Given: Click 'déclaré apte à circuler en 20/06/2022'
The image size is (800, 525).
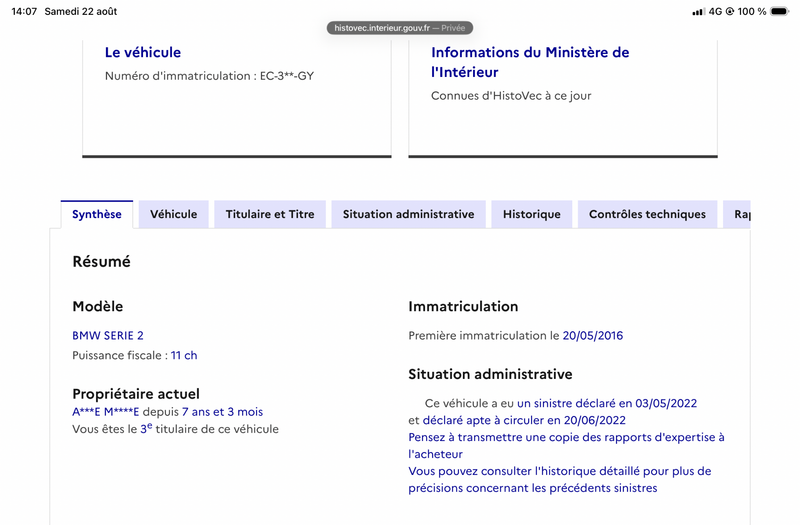Looking at the screenshot, I should click(524, 420).
